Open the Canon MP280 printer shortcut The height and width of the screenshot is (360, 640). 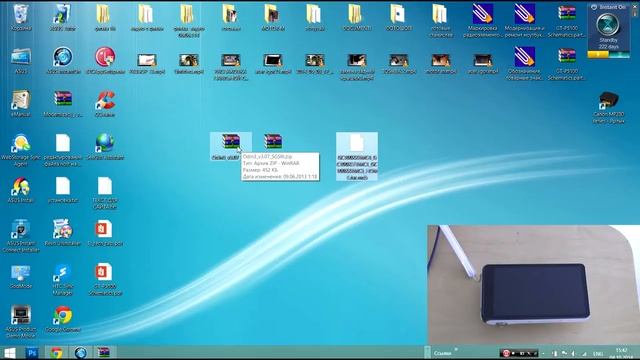(608, 107)
